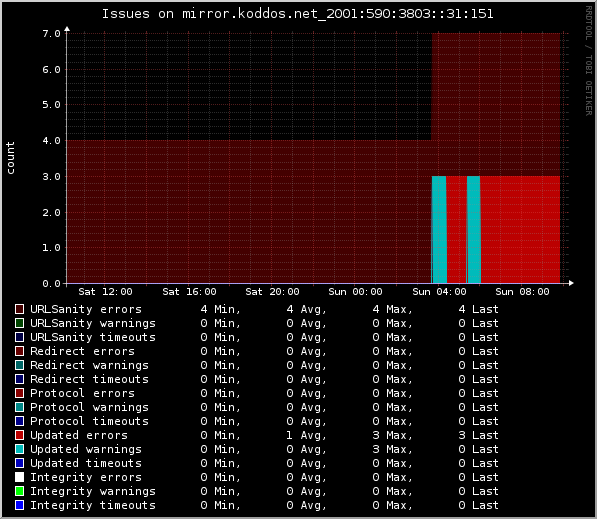
Task: Click the Integrity warnings bright green swatch
Action: (x=19, y=491)
